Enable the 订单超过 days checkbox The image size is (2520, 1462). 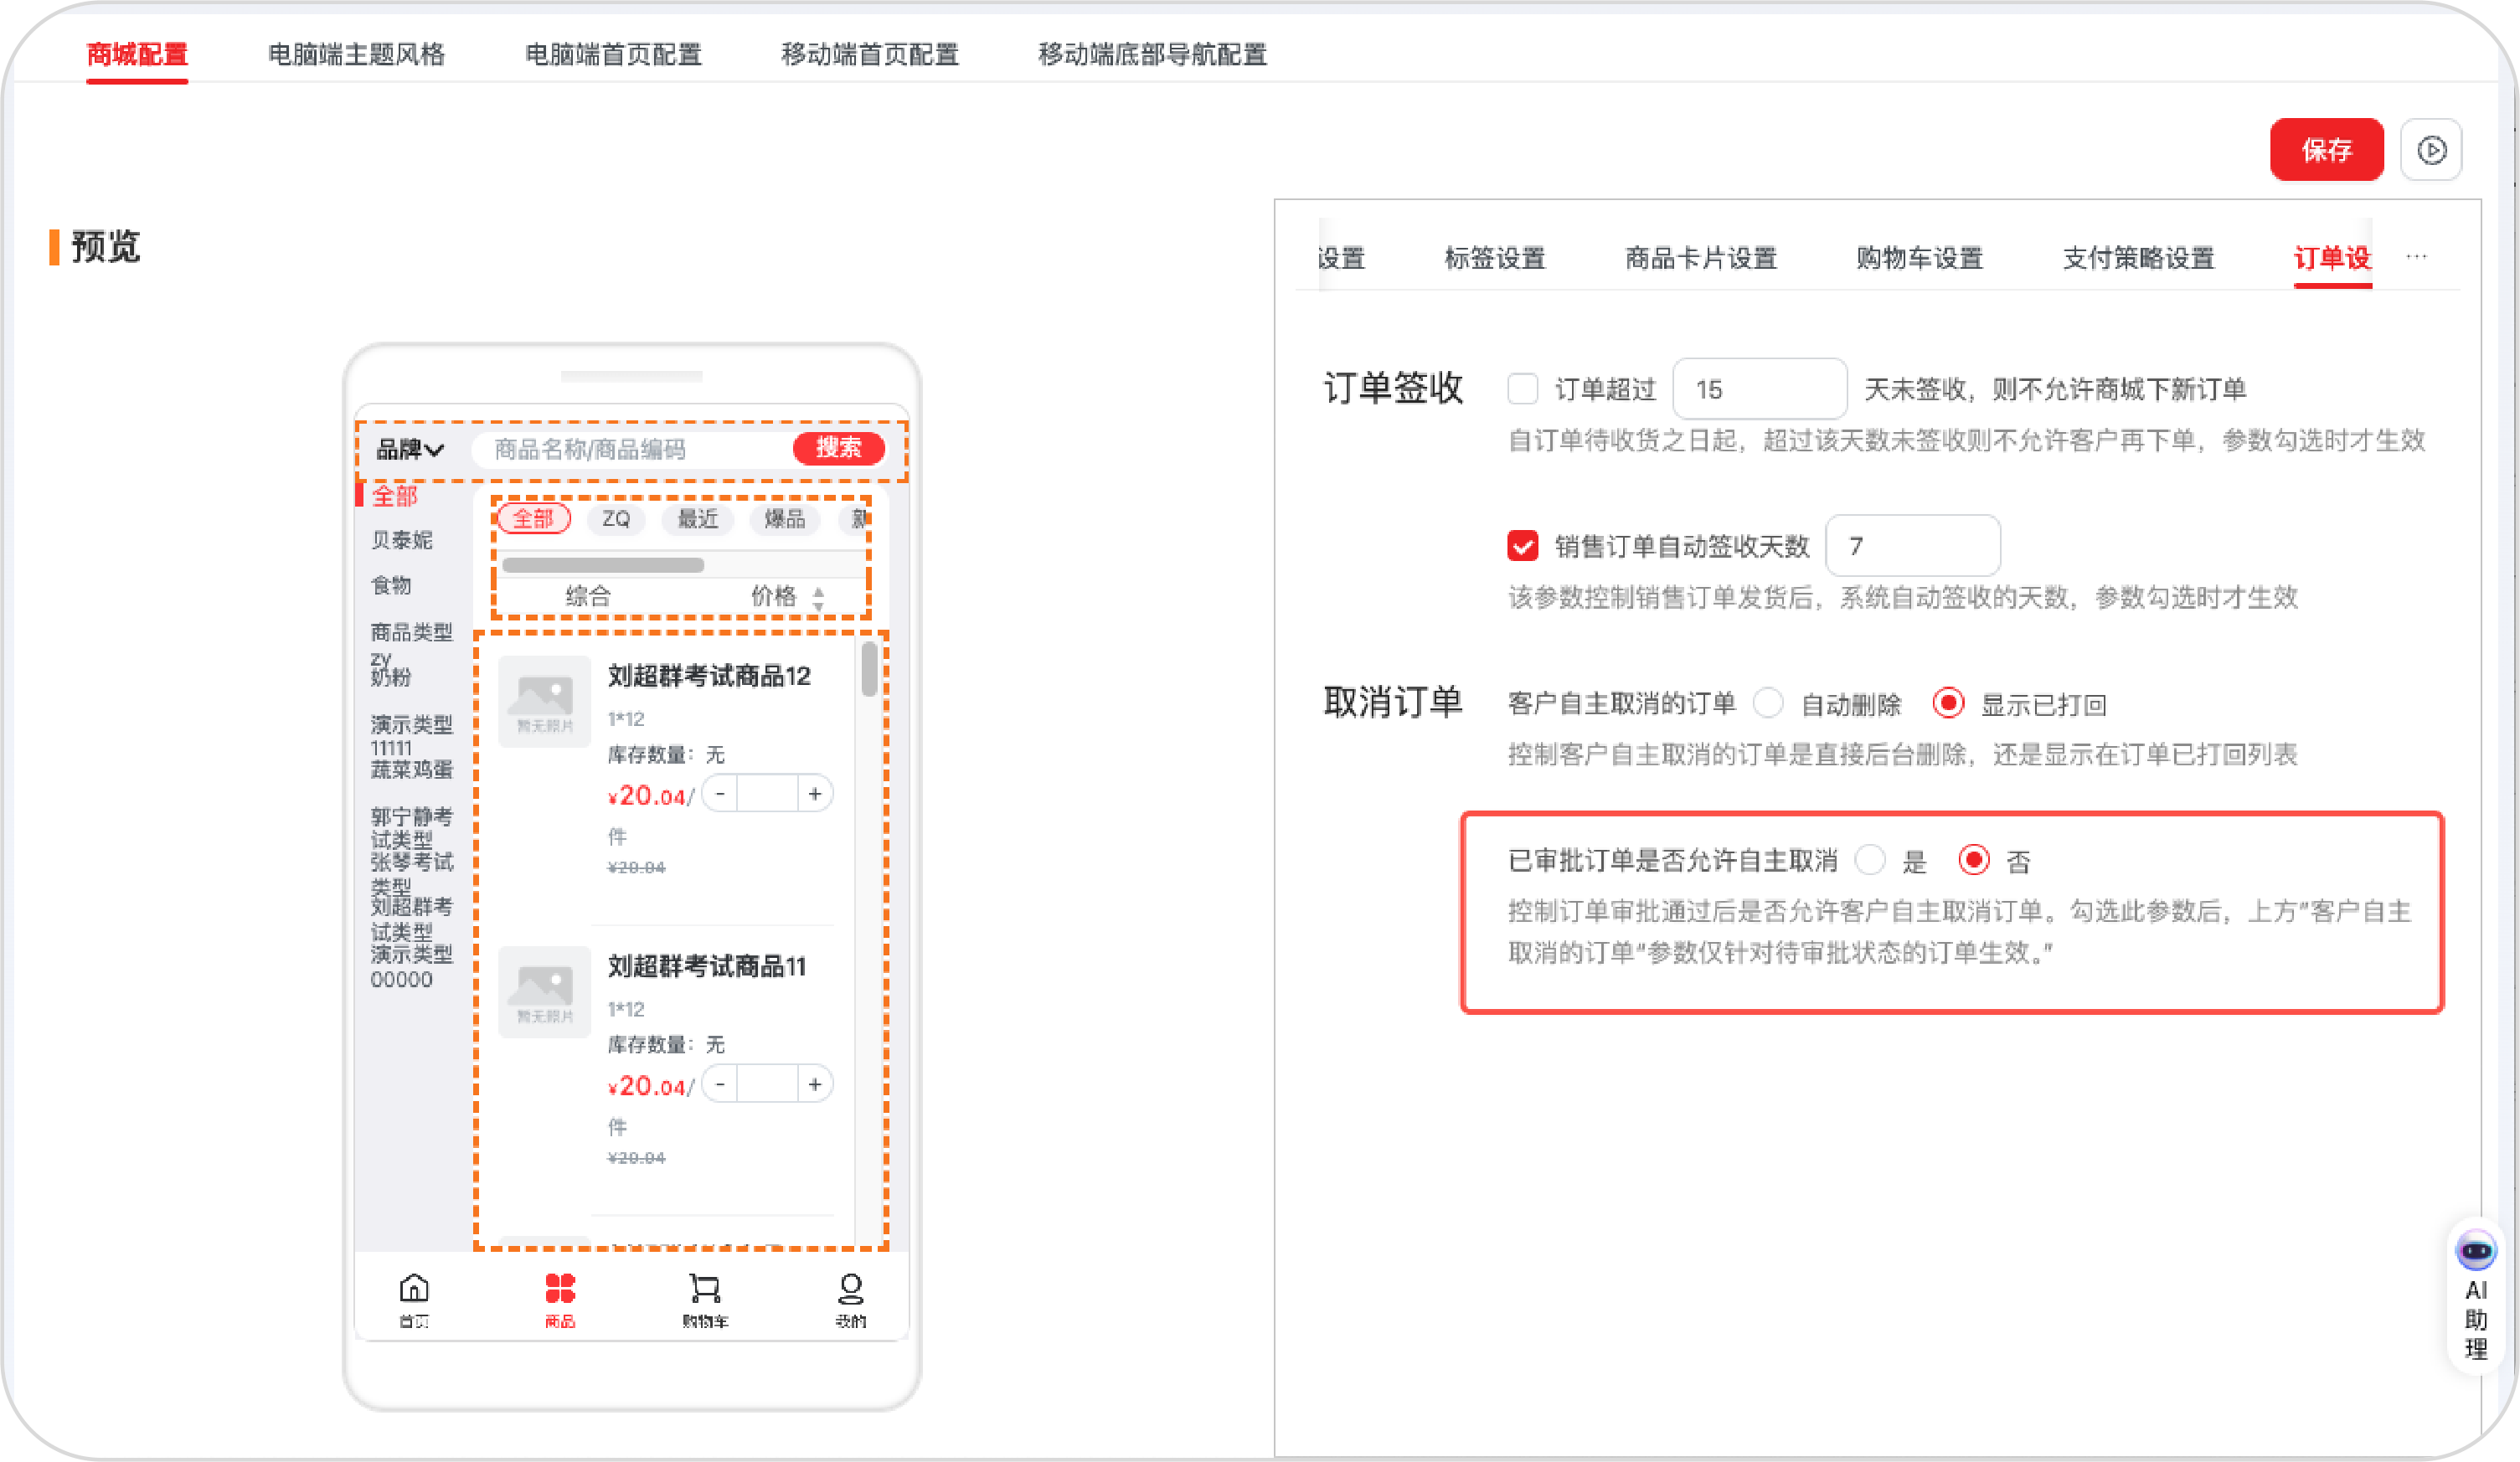1523,388
